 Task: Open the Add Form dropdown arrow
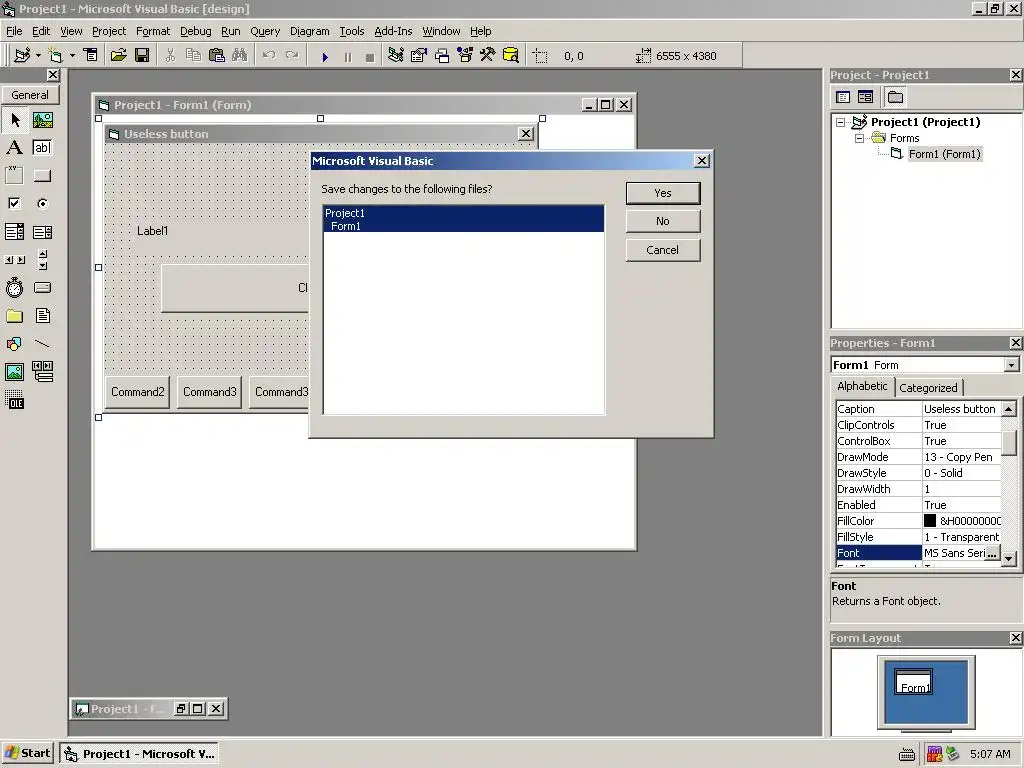(x=72, y=56)
